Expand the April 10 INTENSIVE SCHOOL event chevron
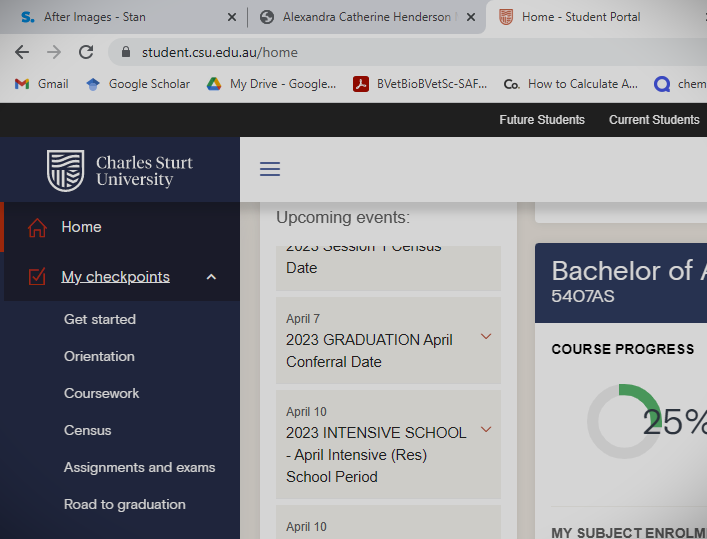 (x=486, y=429)
